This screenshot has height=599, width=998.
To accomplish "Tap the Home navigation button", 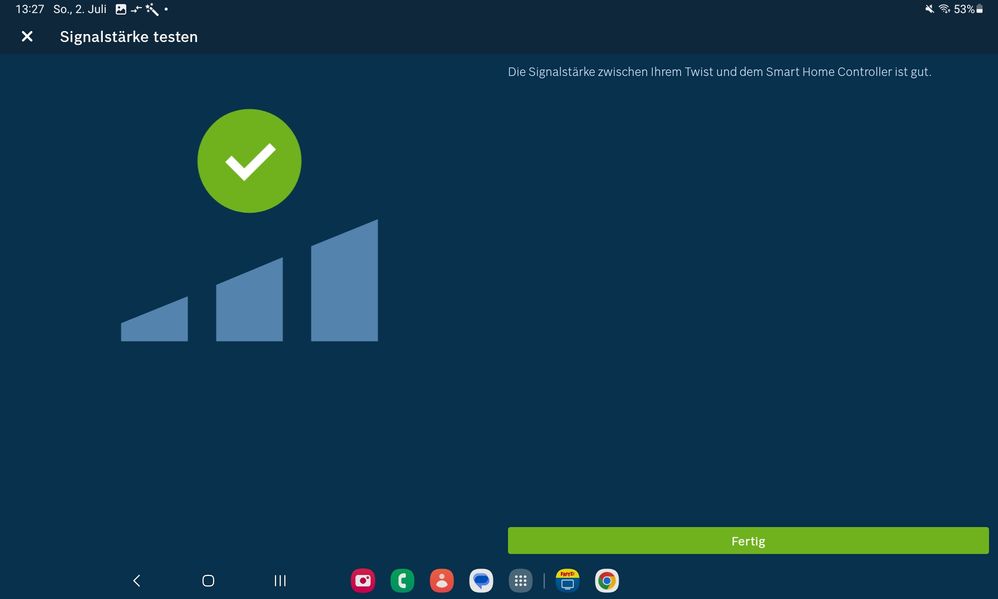I will click(207, 580).
